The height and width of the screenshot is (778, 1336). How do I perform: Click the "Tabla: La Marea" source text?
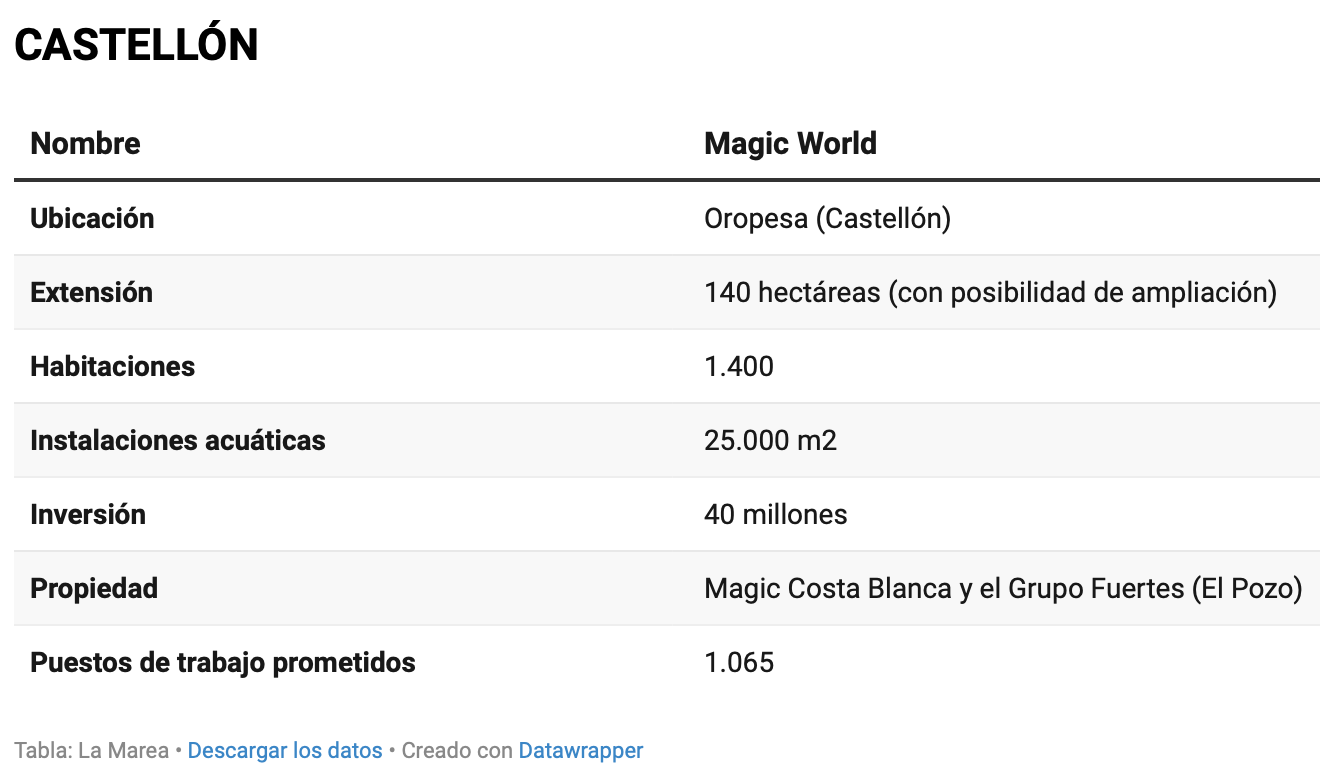click(x=91, y=750)
